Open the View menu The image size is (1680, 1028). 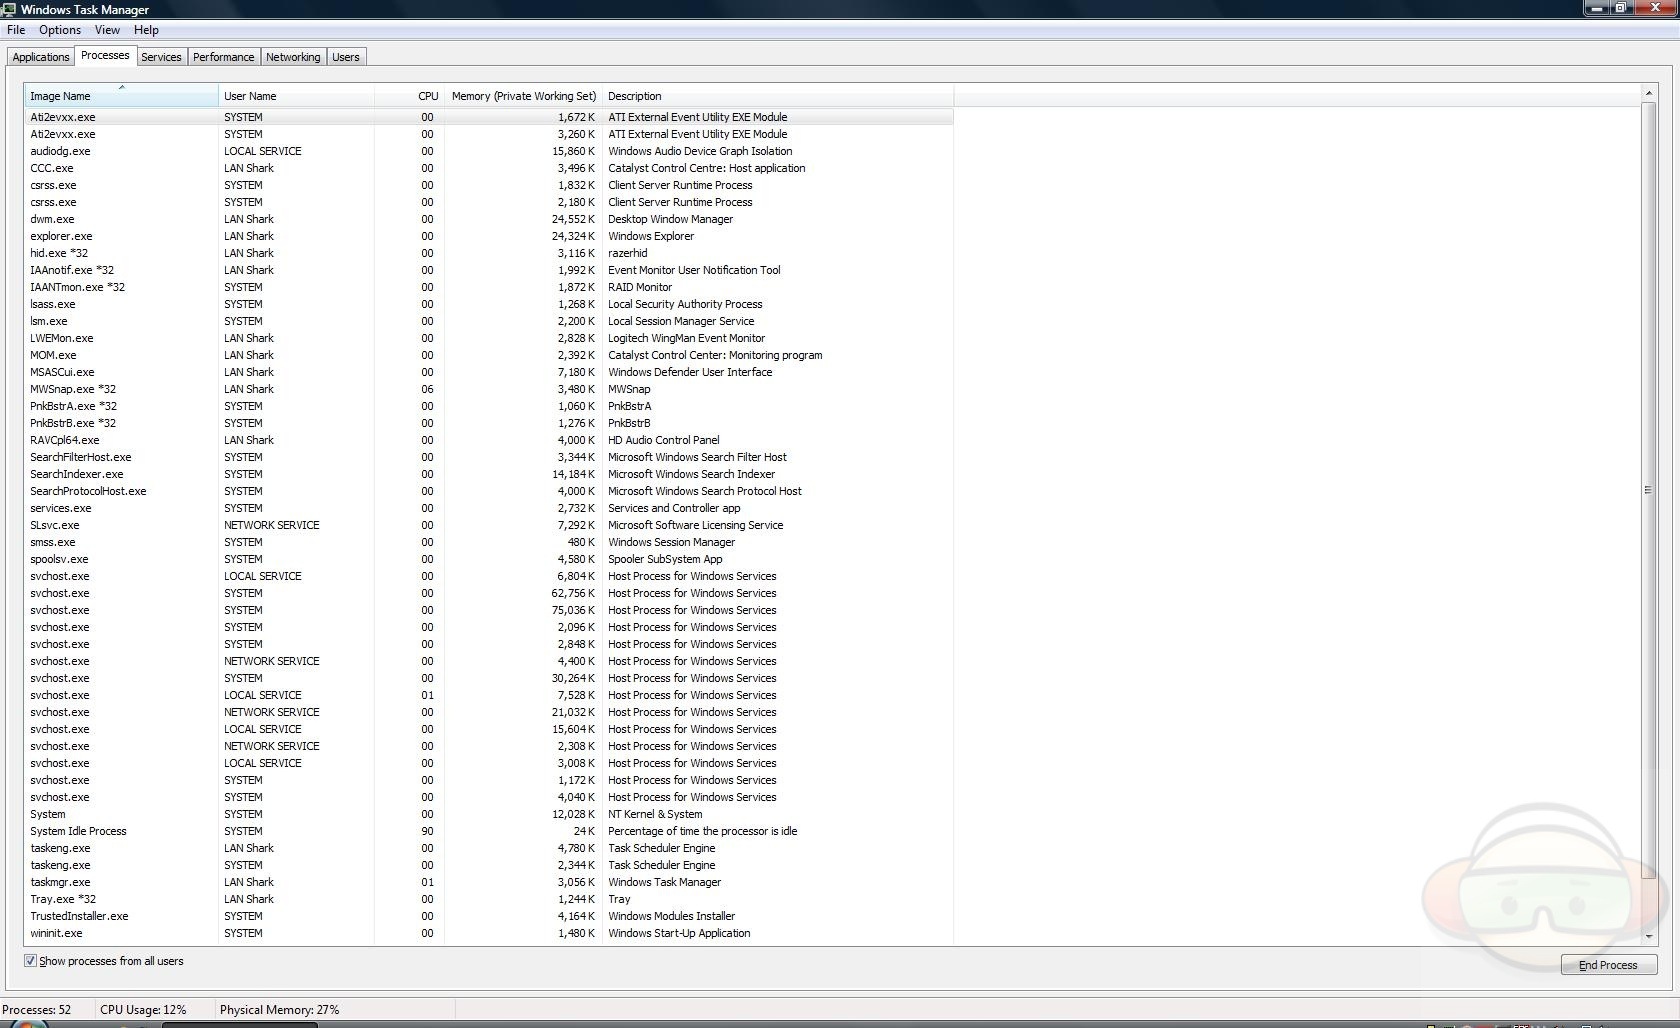coord(107,30)
